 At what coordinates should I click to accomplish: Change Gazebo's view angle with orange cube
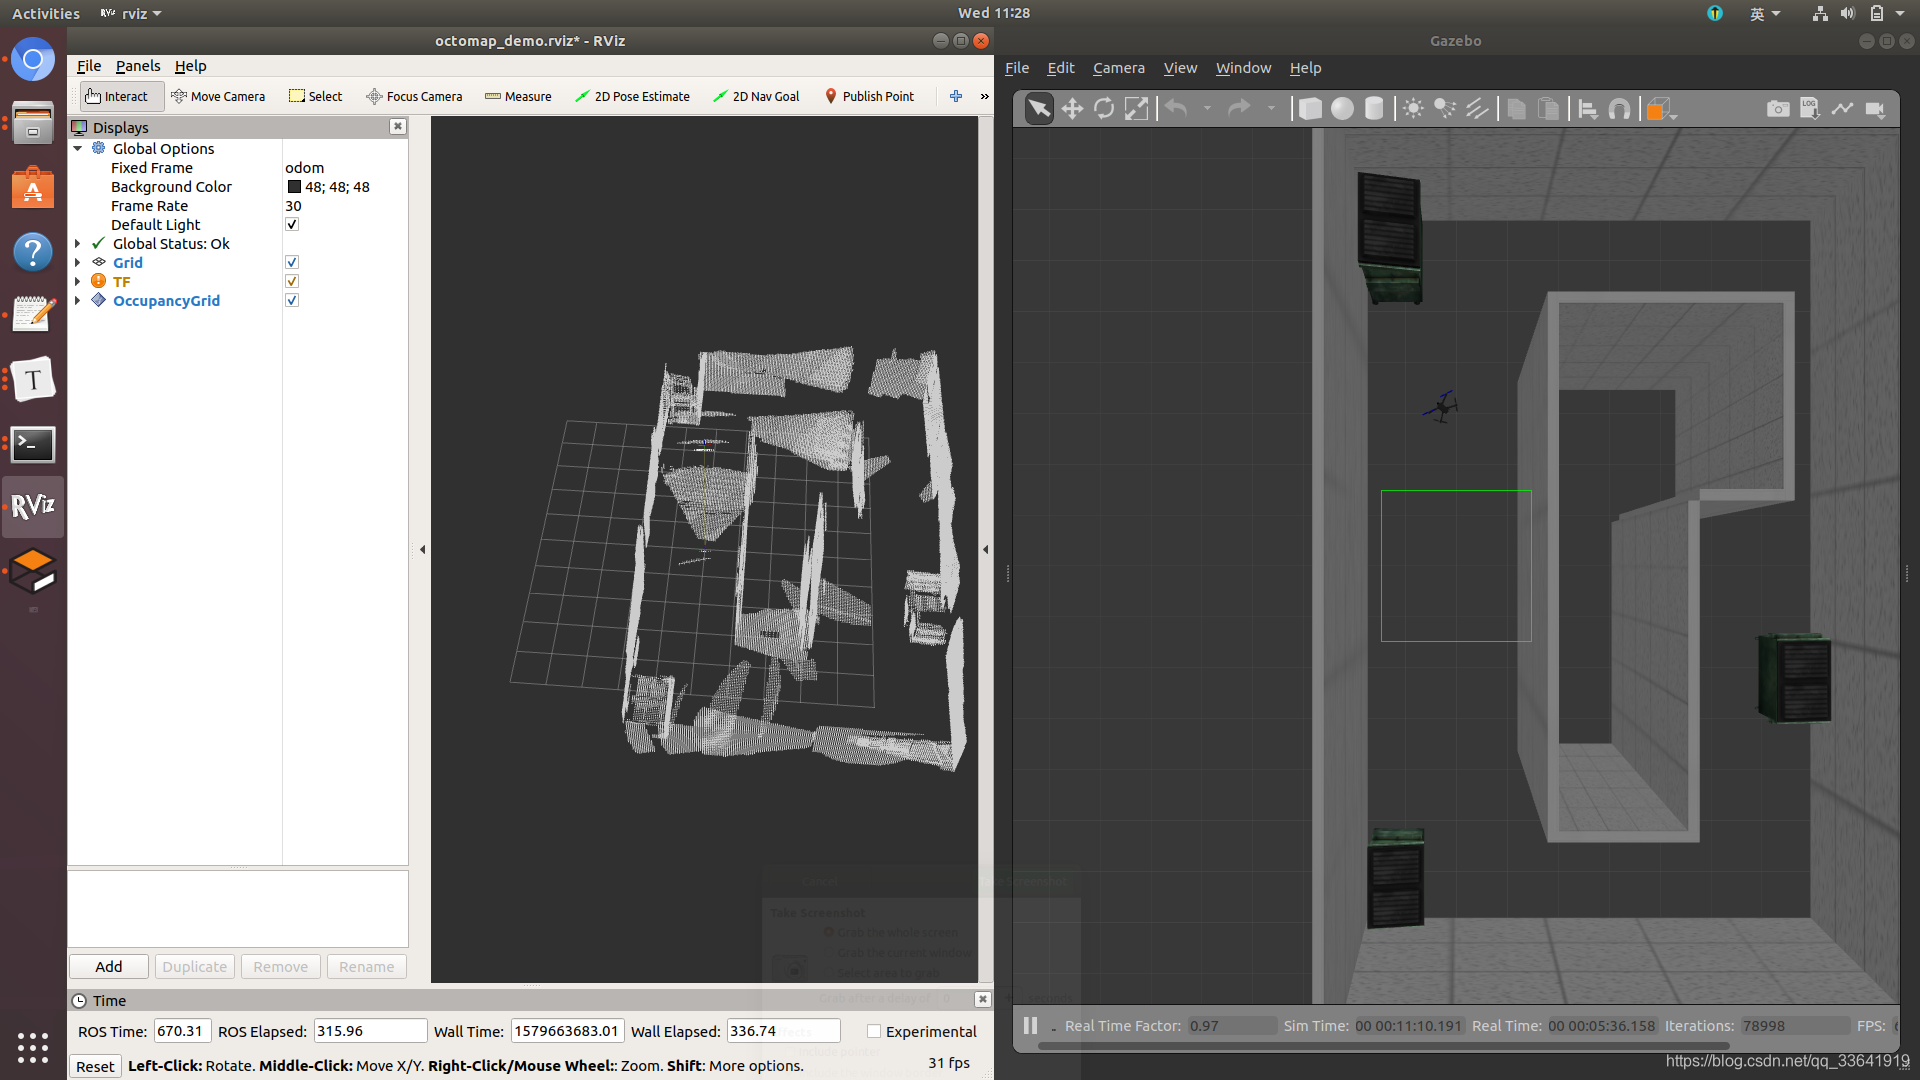(x=1660, y=109)
